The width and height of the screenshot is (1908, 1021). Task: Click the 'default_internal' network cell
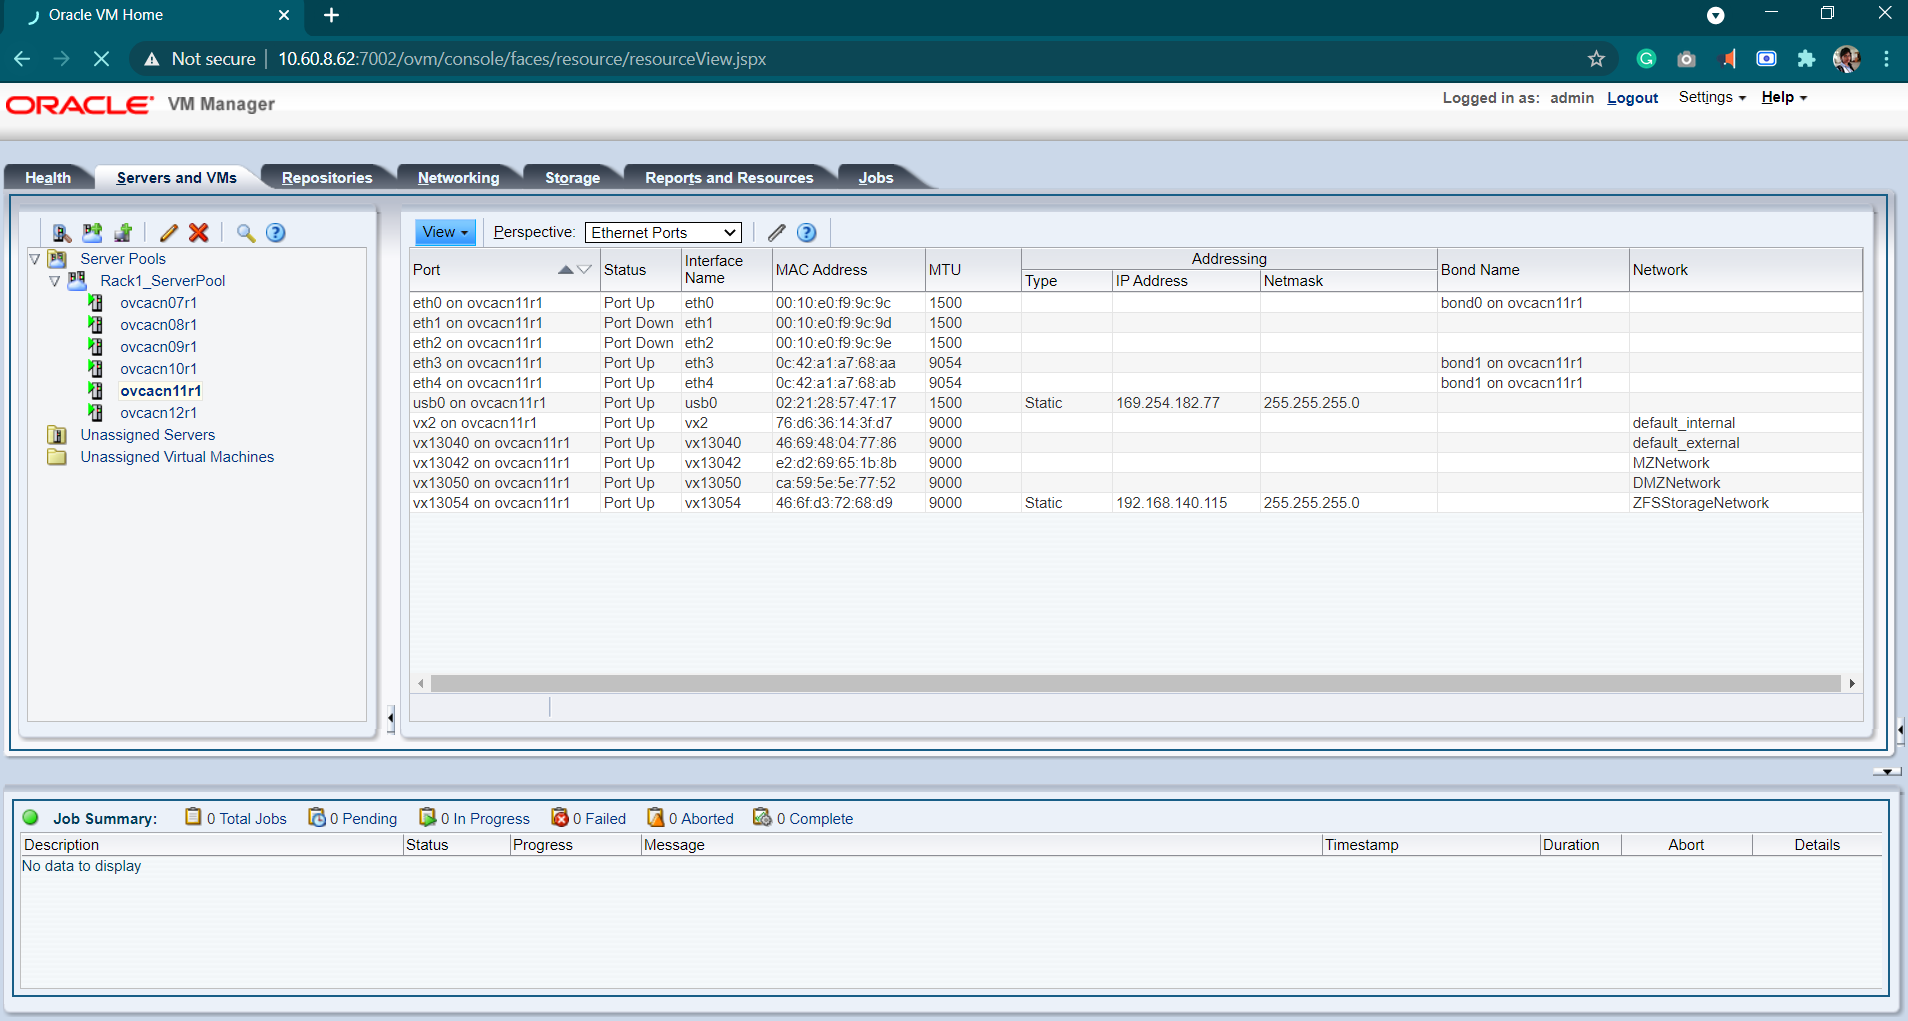tap(1683, 423)
